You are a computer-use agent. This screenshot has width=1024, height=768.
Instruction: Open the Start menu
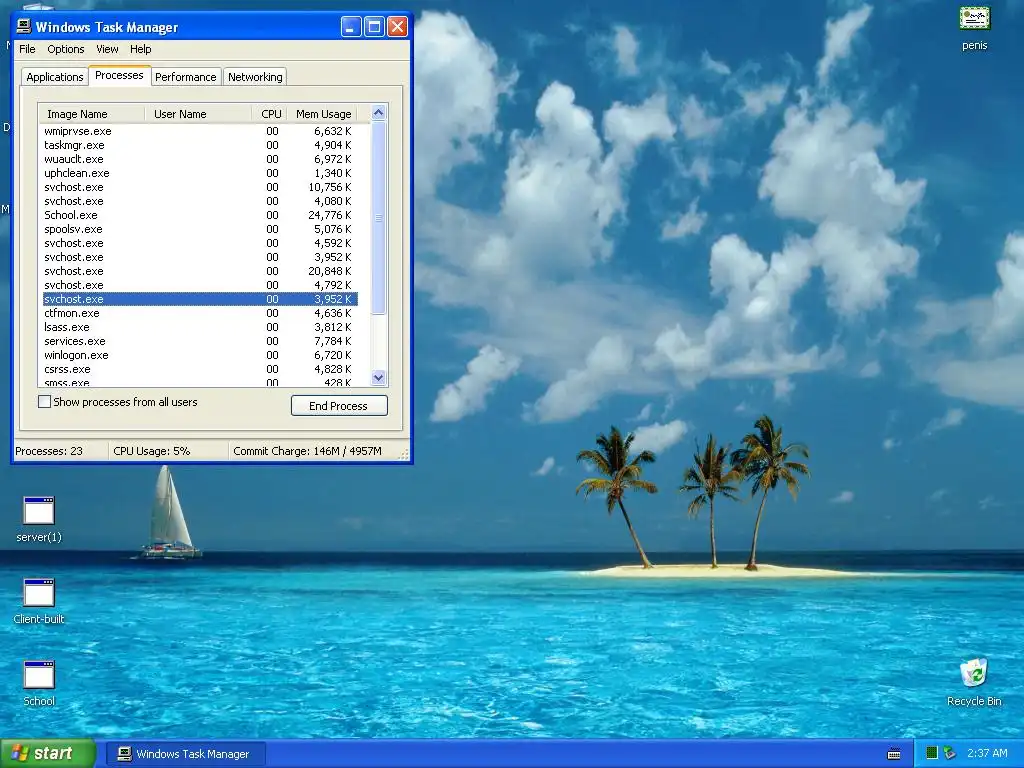point(48,754)
